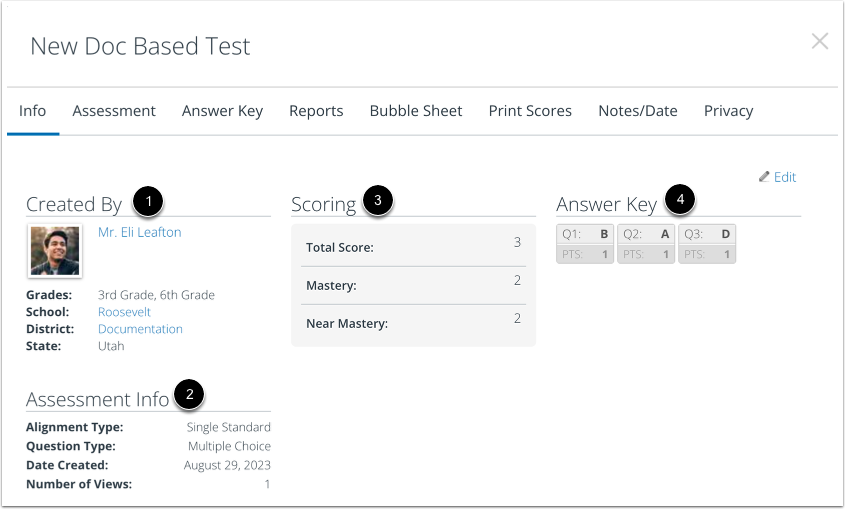Open the Roosevelt school link
The image size is (845, 509).
[x=124, y=312]
